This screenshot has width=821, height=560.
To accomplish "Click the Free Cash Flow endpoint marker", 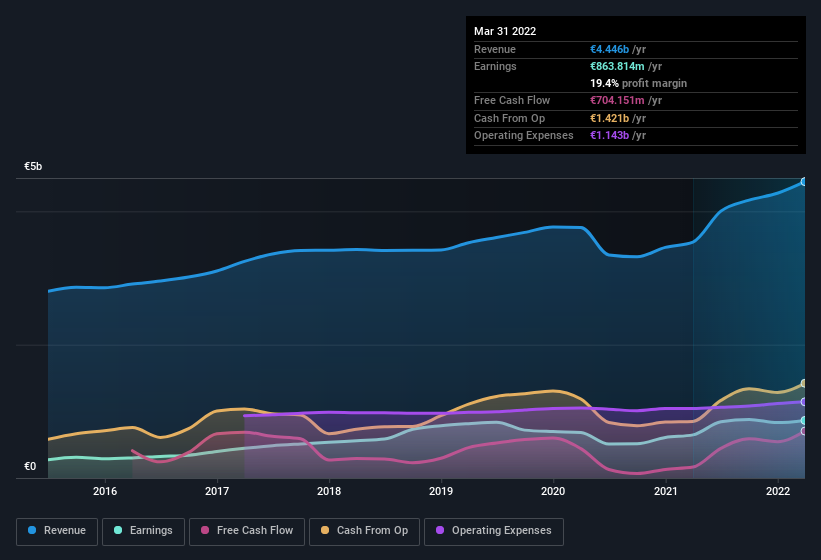I will click(803, 431).
